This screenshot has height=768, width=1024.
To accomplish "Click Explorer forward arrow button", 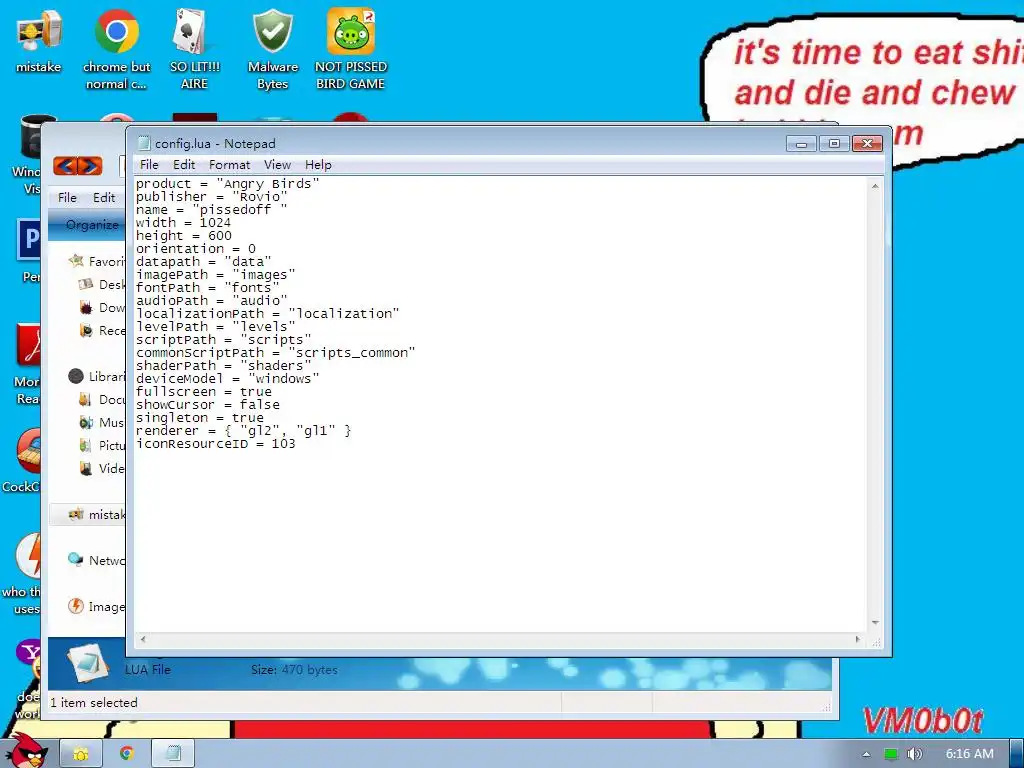I will click(x=91, y=166).
